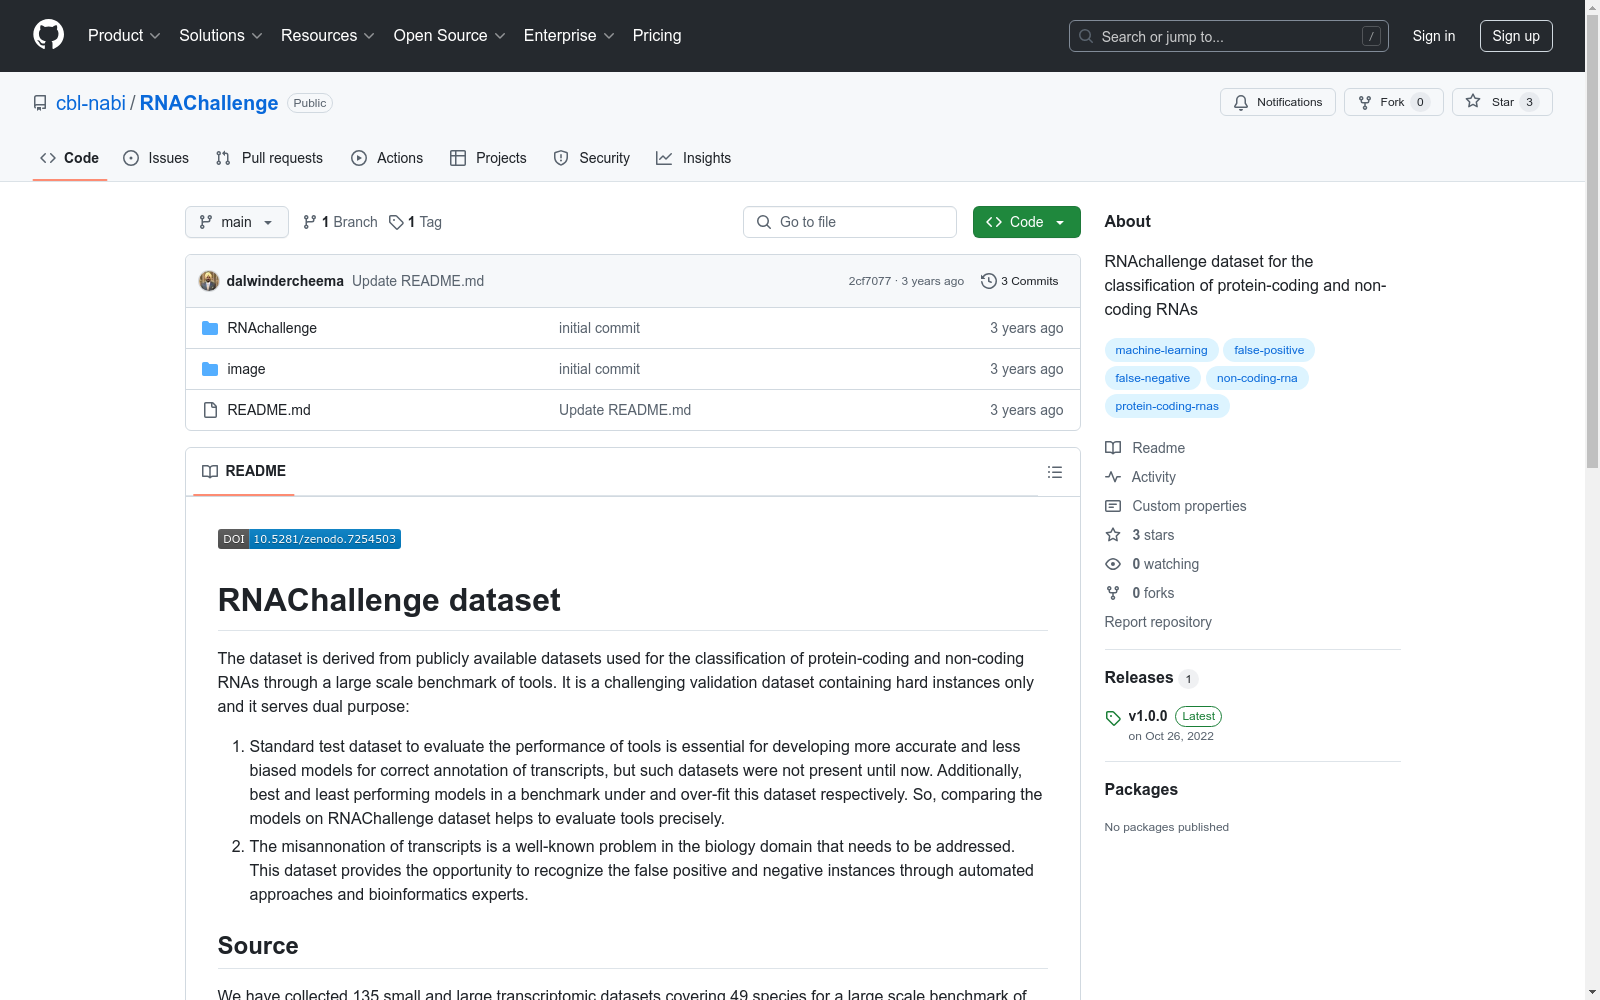Image resolution: width=1600 pixels, height=1000 pixels.
Task: Open the Issues tab
Action: 156,158
